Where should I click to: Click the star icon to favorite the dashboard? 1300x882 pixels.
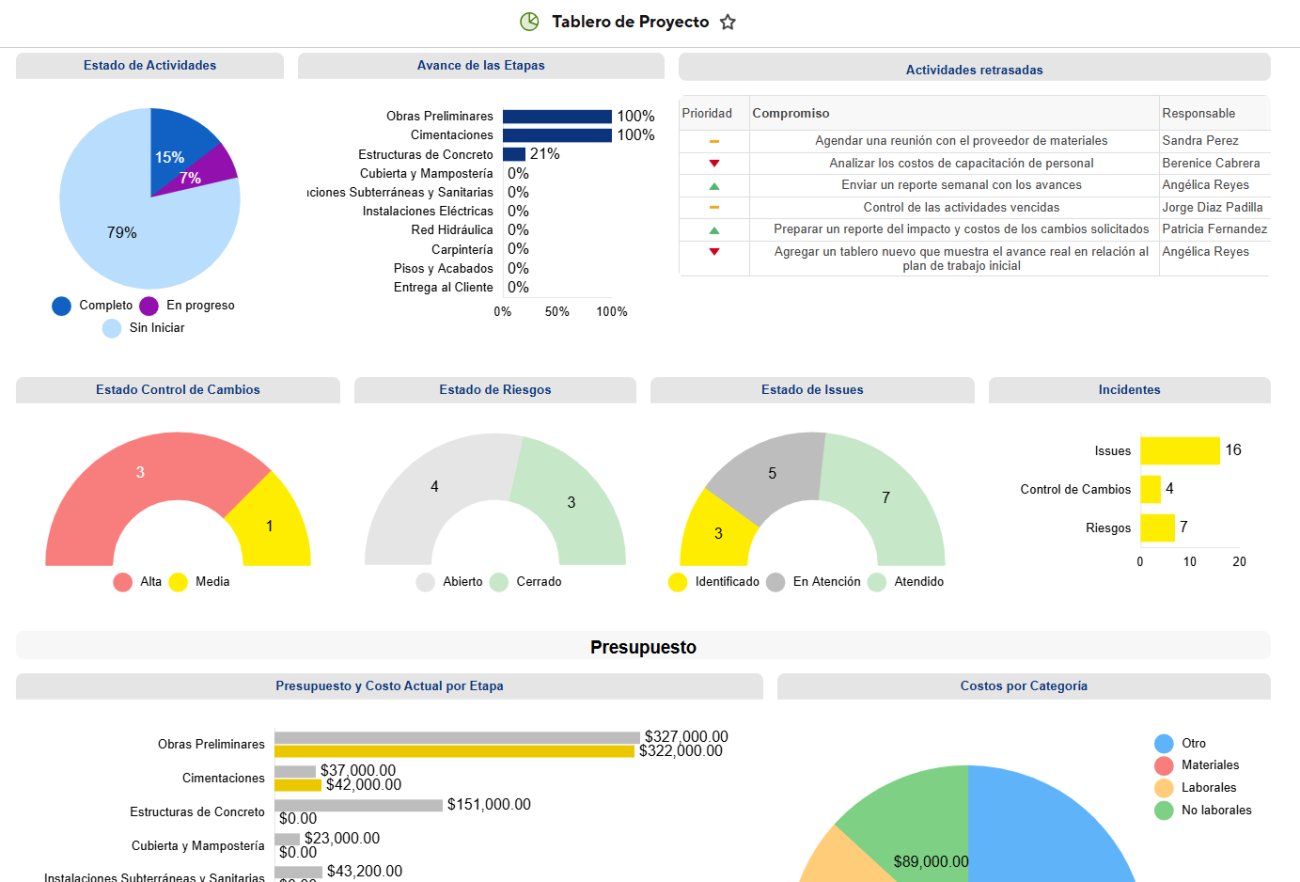click(x=727, y=21)
